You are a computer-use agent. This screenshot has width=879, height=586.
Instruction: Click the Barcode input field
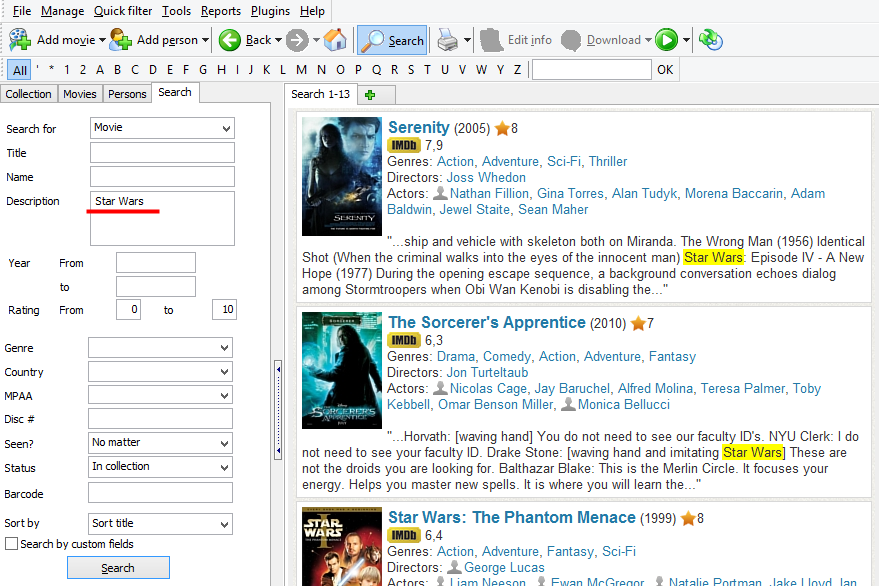[x=160, y=493]
